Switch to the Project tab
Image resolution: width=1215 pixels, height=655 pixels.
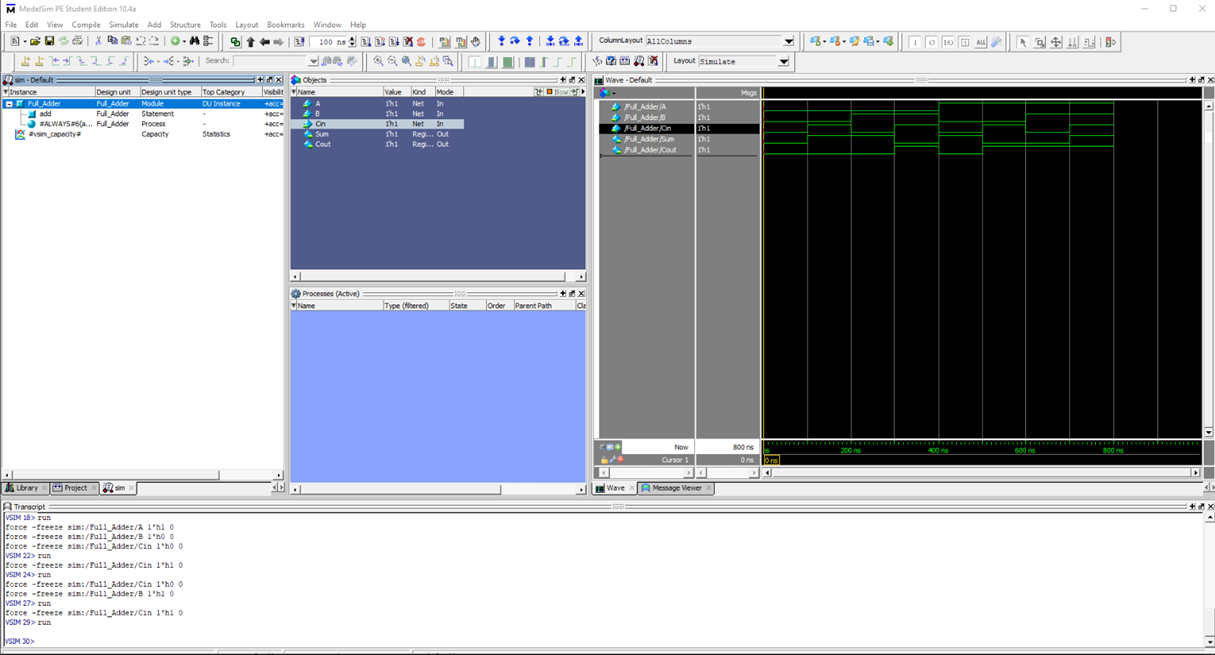(x=76, y=488)
